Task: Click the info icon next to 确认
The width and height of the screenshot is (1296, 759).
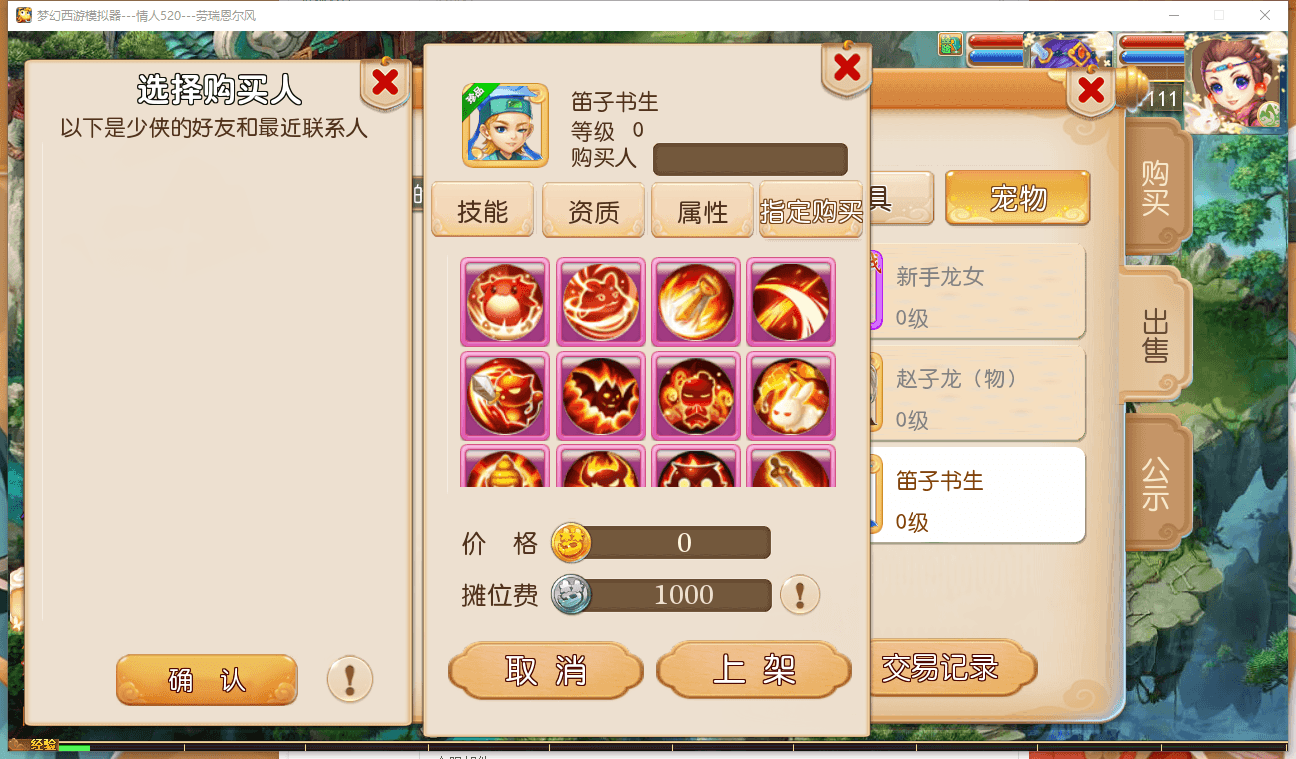Action: [350, 680]
